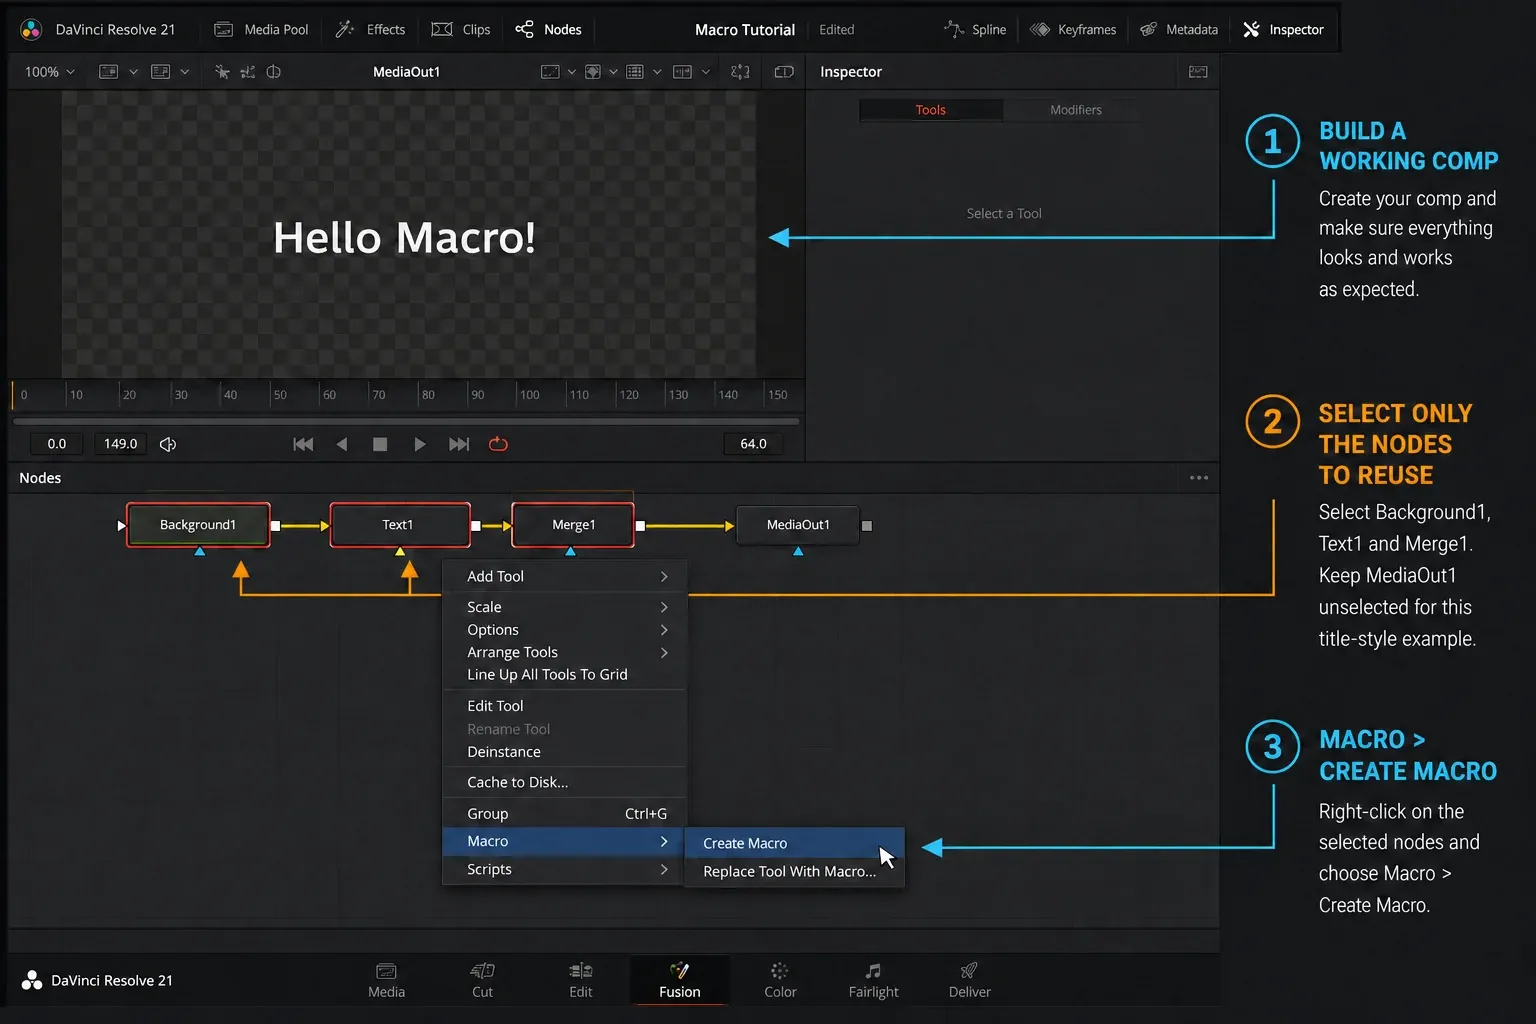
Task: Click the viewer pointer sparkle tool icon
Action: [x=222, y=72]
